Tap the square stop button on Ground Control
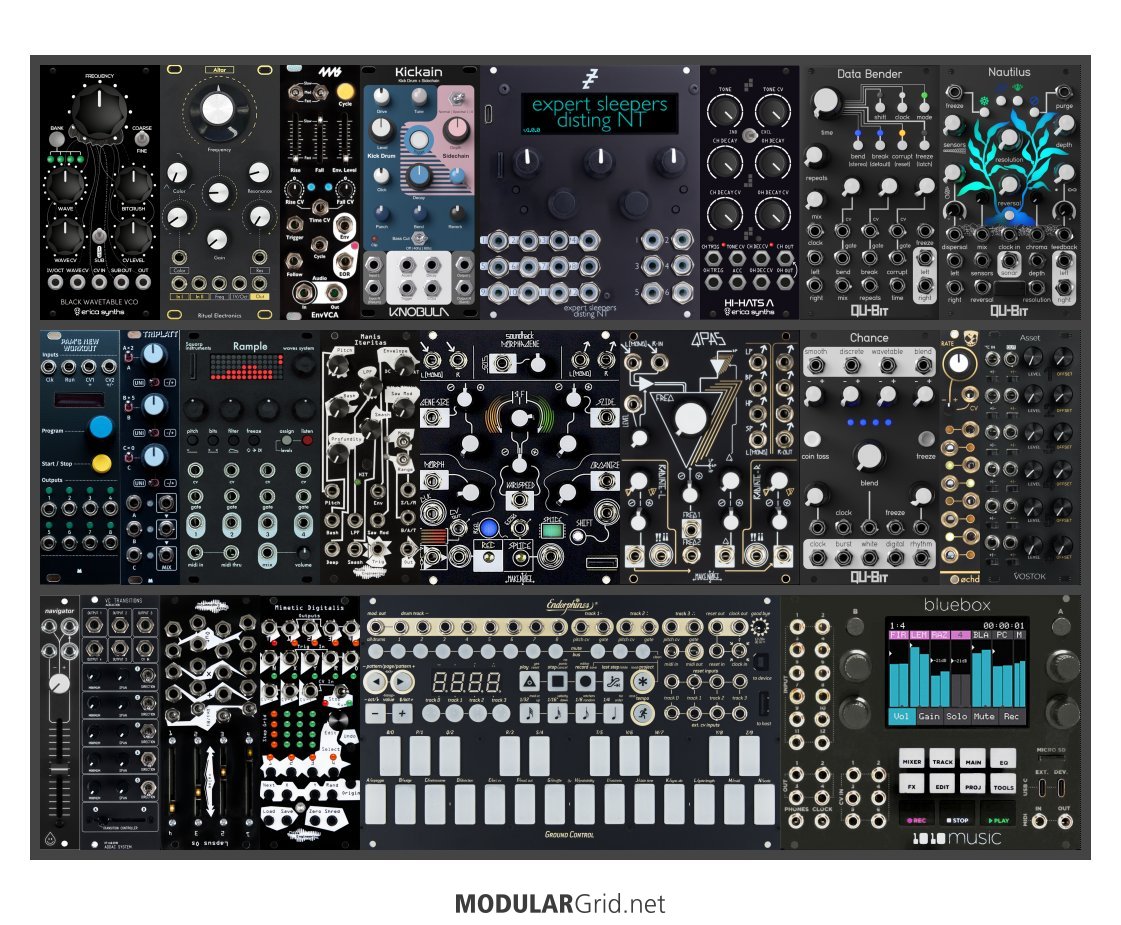Image resolution: width=1121 pixels, height=925 pixels. (x=557, y=682)
